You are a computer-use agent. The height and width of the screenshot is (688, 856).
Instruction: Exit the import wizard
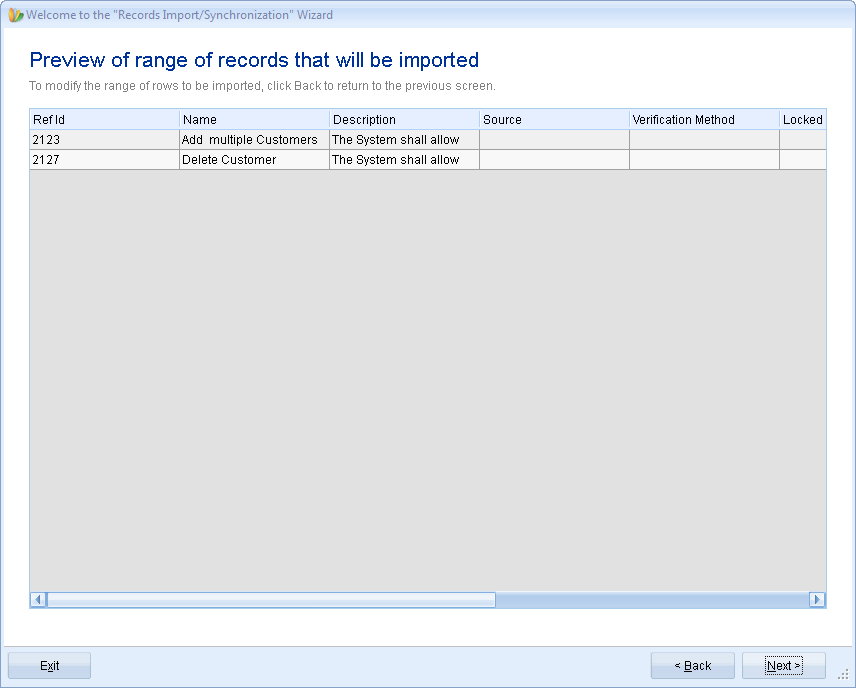click(49, 665)
